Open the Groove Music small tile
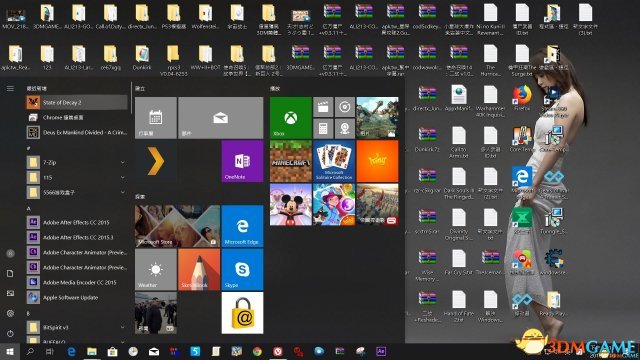Viewport: 640px width, 360px height. [345, 107]
